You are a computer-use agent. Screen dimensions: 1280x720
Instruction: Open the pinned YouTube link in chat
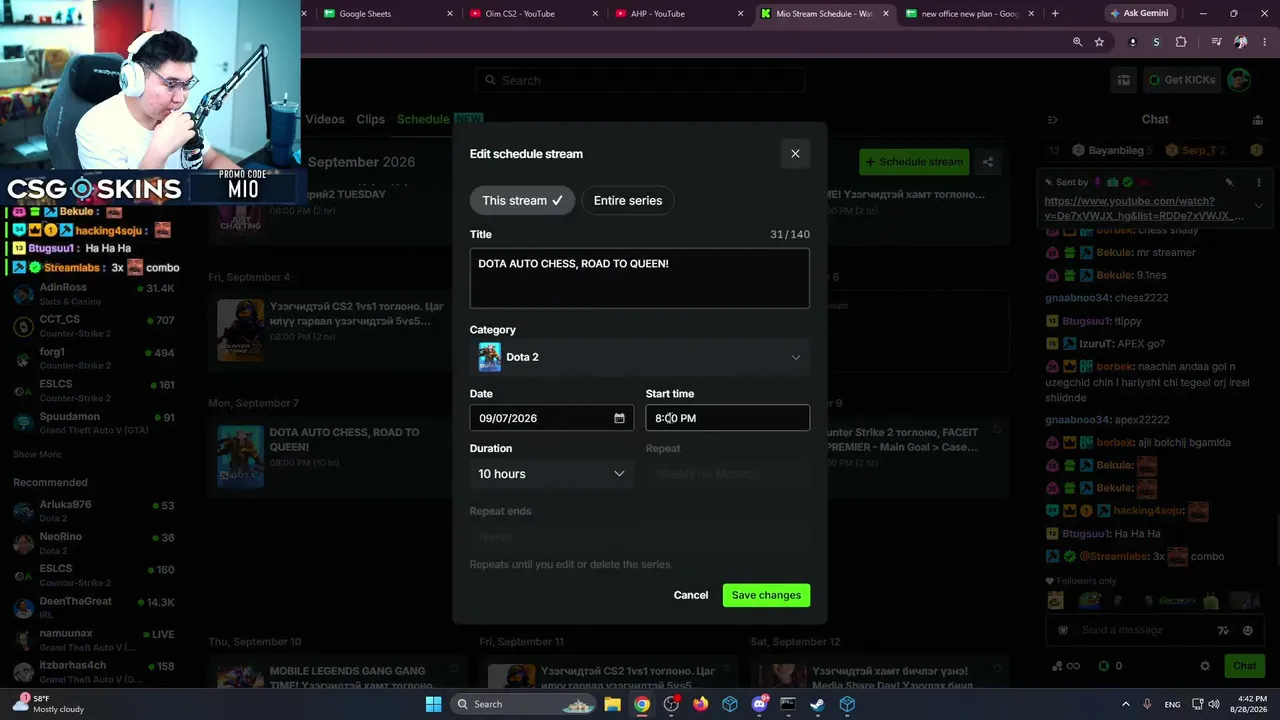pos(1144,208)
